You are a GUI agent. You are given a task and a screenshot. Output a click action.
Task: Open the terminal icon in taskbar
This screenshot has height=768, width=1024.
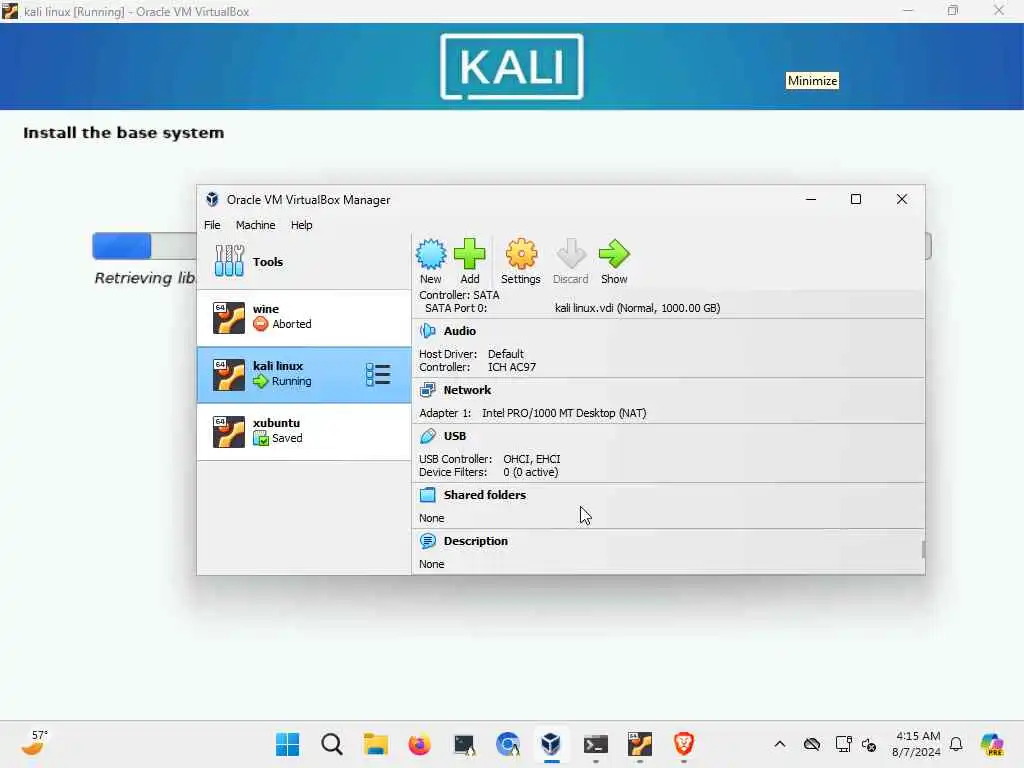click(x=596, y=744)
